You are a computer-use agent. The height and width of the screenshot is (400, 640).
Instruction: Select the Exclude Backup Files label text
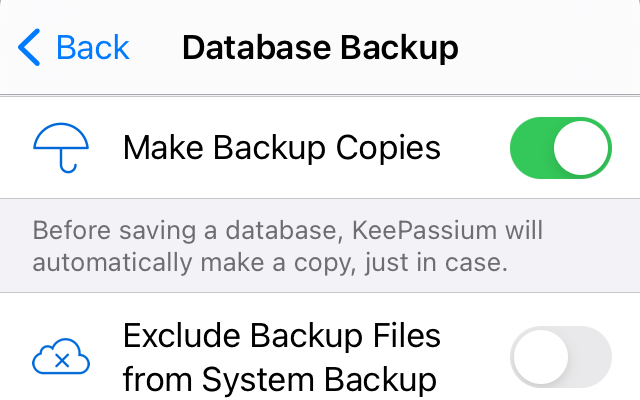(282, 336)
